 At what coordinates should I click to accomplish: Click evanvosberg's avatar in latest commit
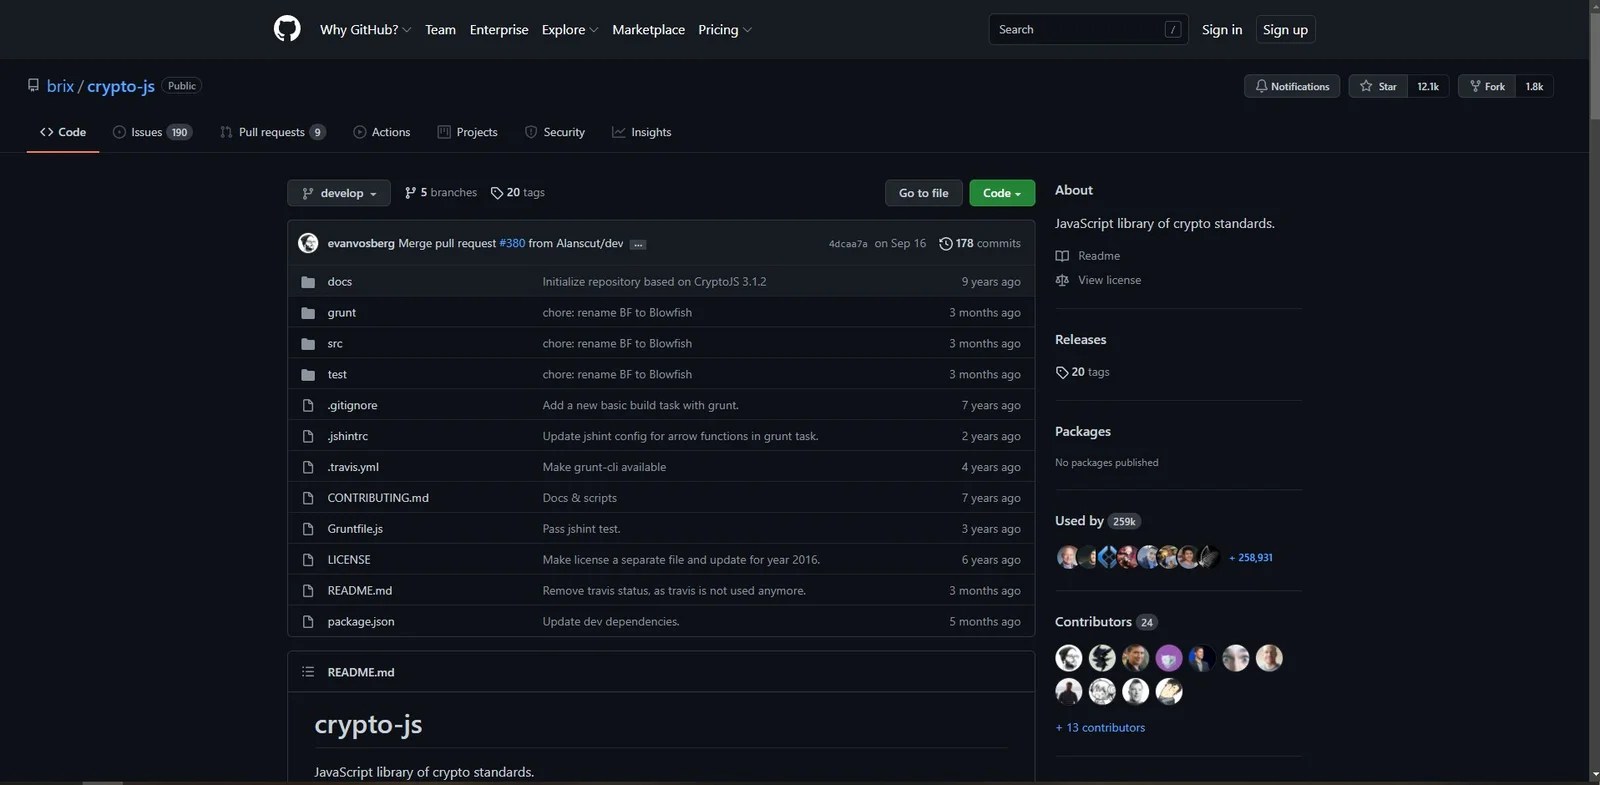tap(308, 243)
